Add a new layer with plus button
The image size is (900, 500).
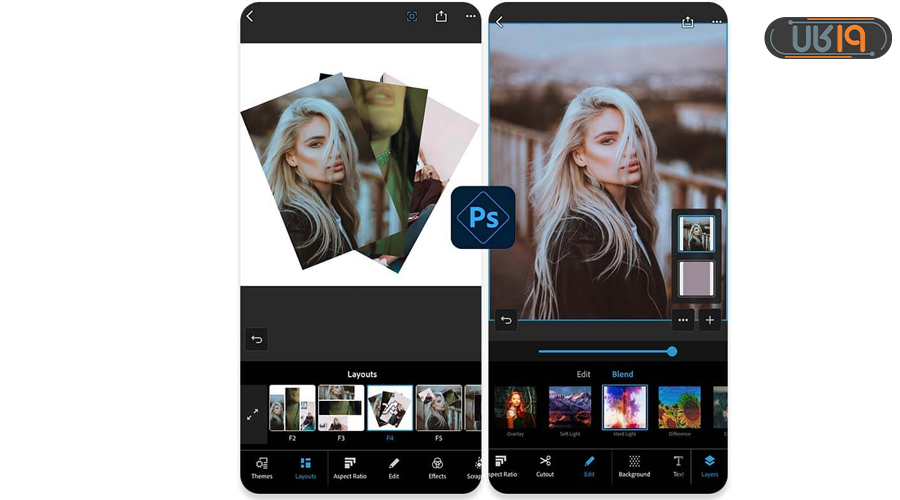tap(710, 320)
